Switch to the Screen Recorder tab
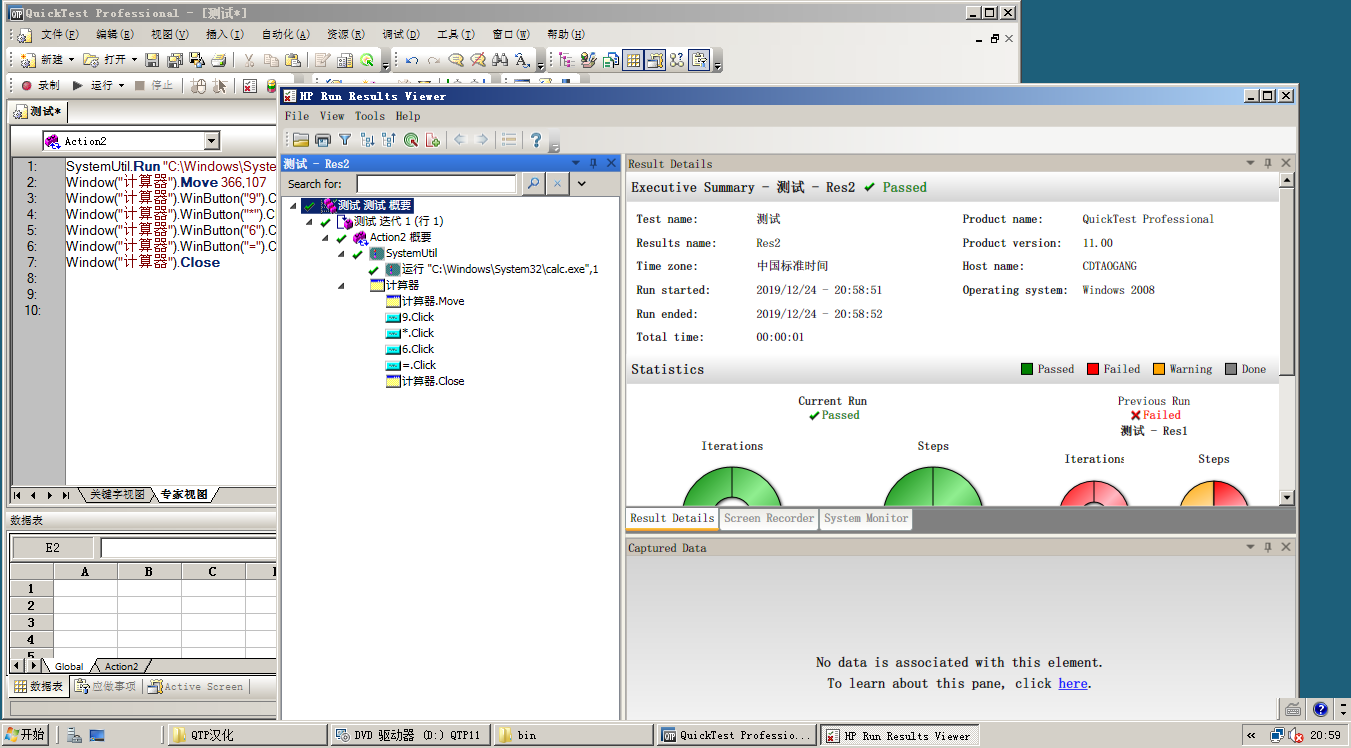Screen dimensions: 1351x748 tap(769, 518)
